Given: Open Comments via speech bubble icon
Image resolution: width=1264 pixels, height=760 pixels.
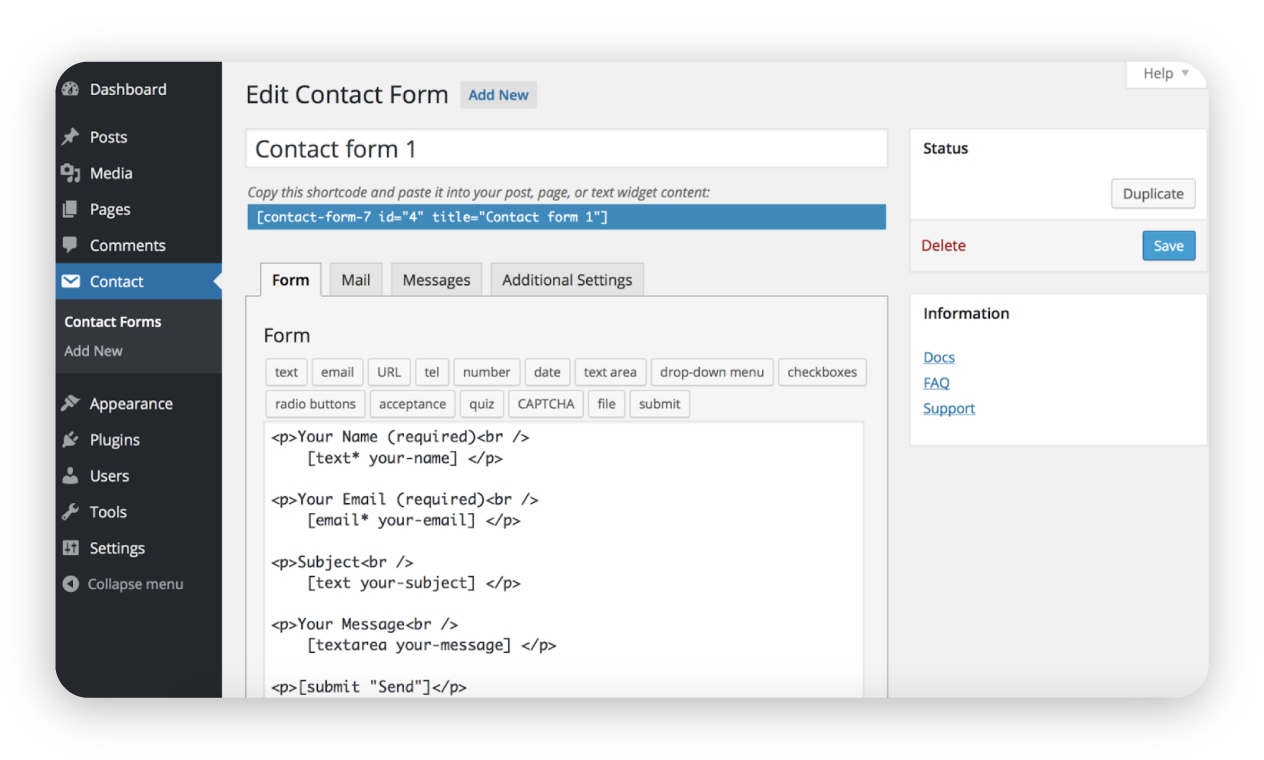Looking at the screenshot, I should [70, 245].
